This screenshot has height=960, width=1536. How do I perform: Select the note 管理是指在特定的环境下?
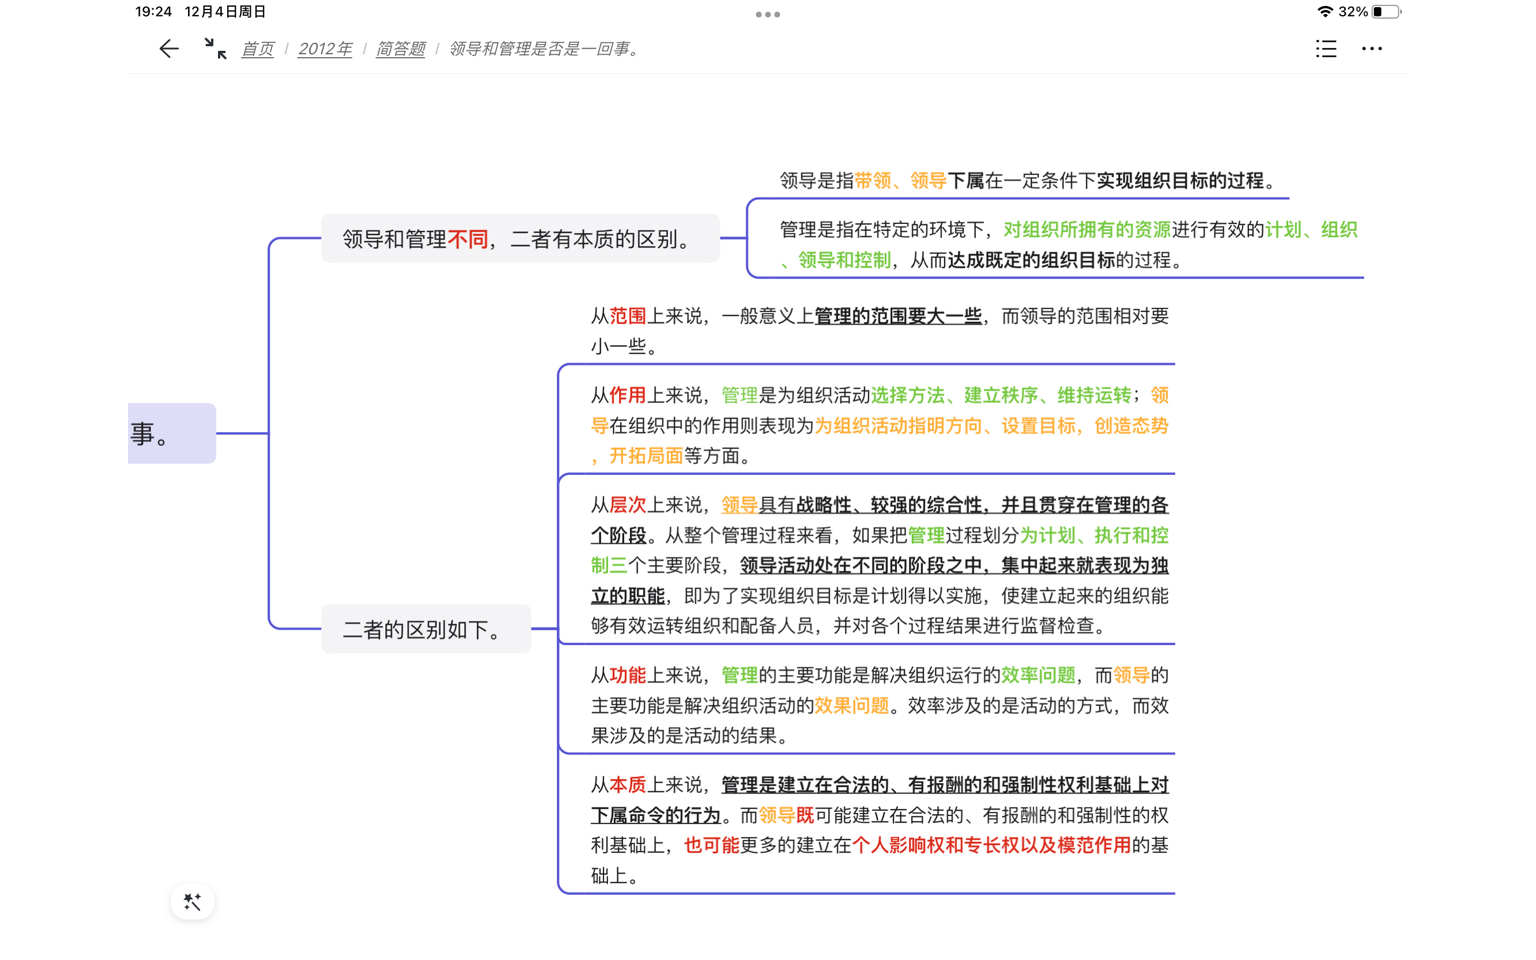pos(1068,245)
